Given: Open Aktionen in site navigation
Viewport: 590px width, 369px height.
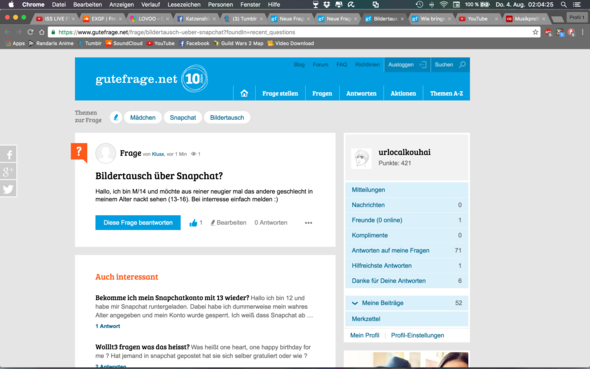Looking at the screenshot, I should (403, 93).
